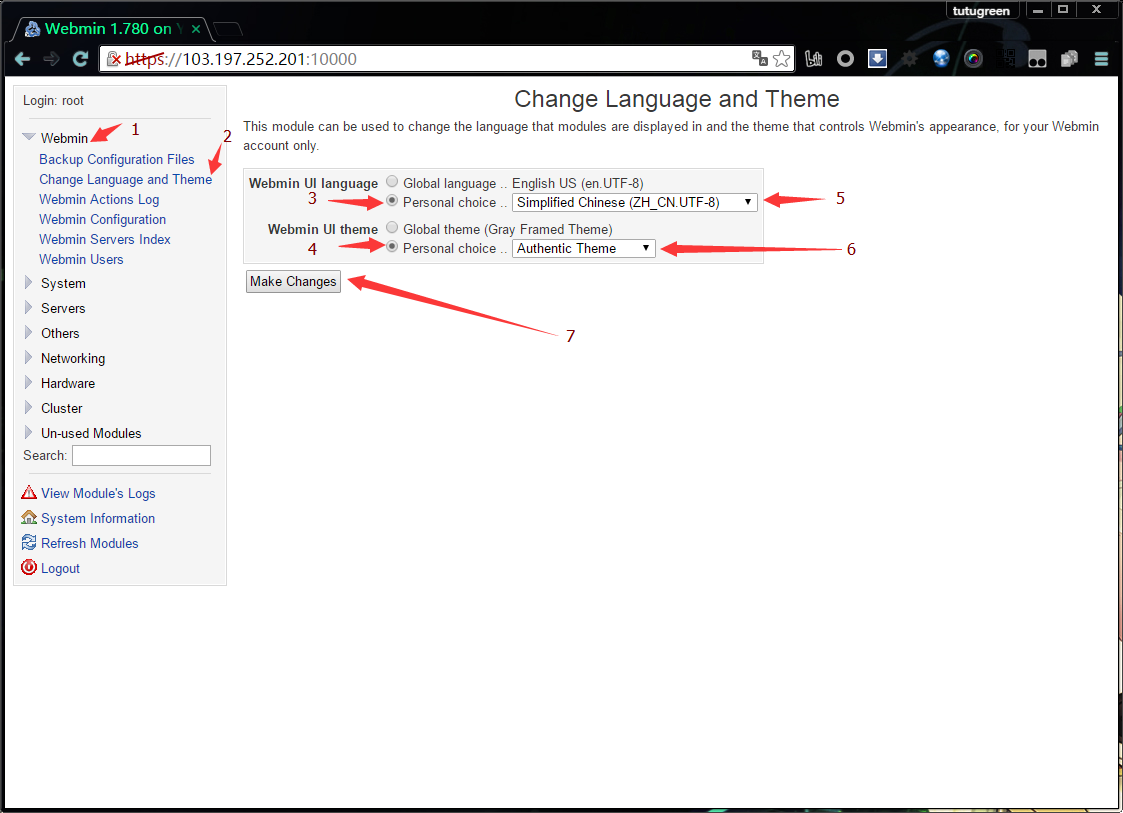Open the translate page icon
This screenshot has width=1123, height=813.
point(759,59)
